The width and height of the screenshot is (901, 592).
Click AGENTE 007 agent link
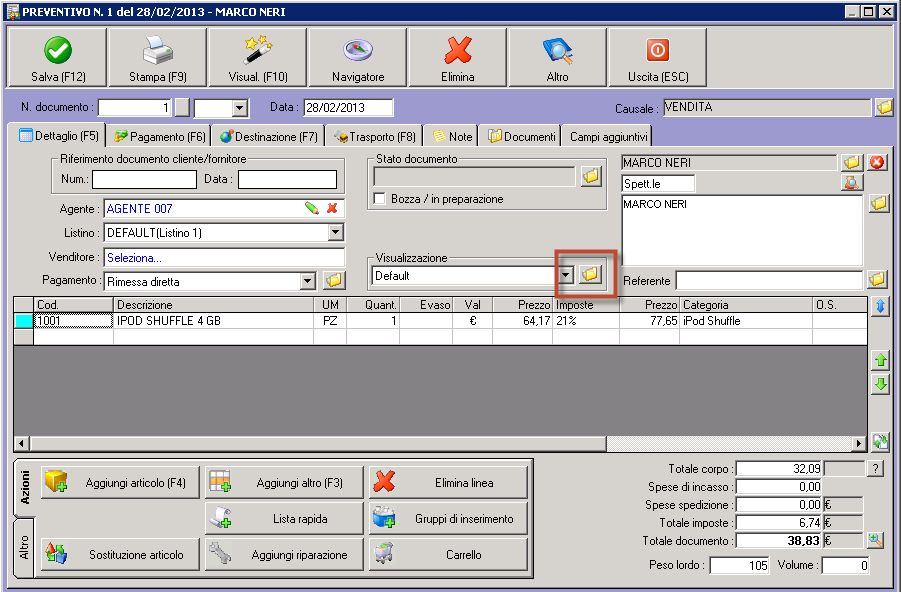139,209
